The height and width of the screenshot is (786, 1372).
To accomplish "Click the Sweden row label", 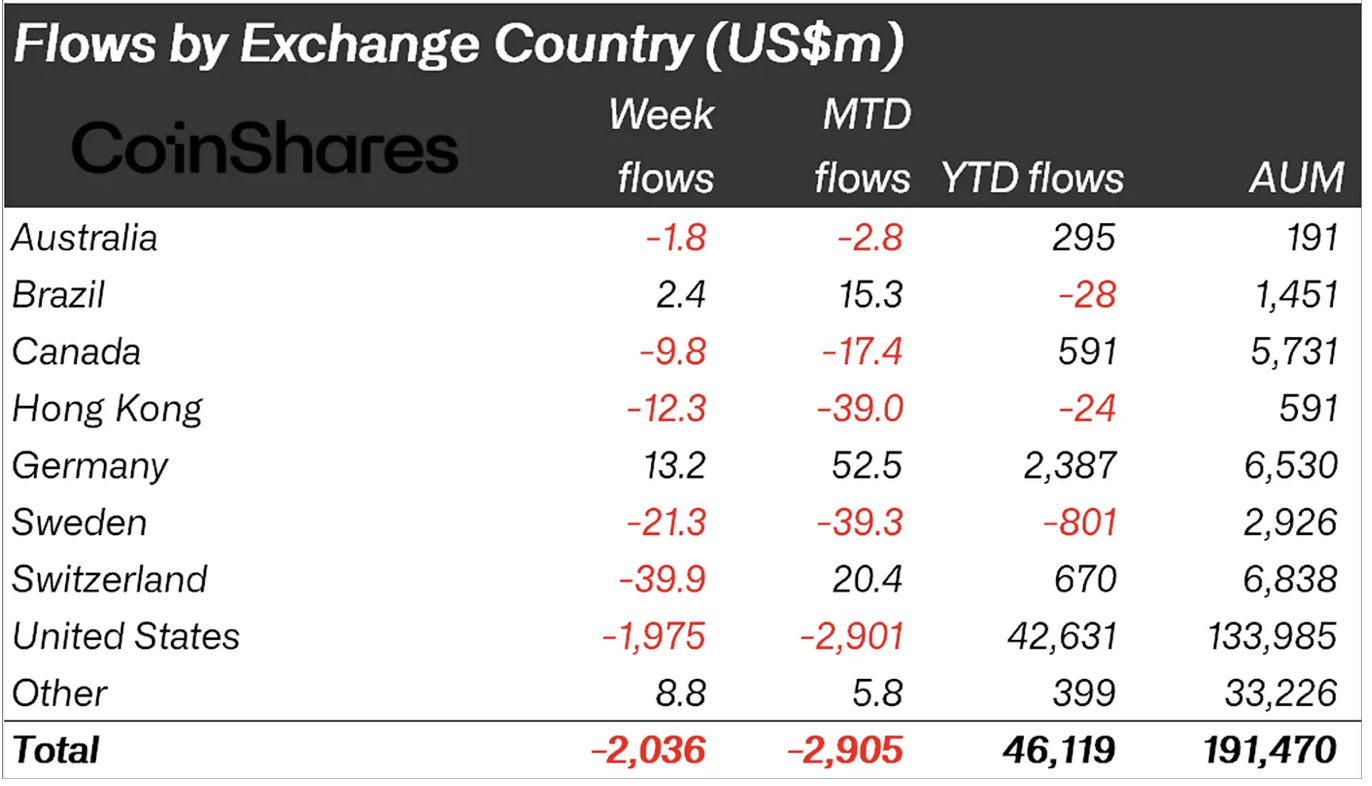I will tap(80, 523).
